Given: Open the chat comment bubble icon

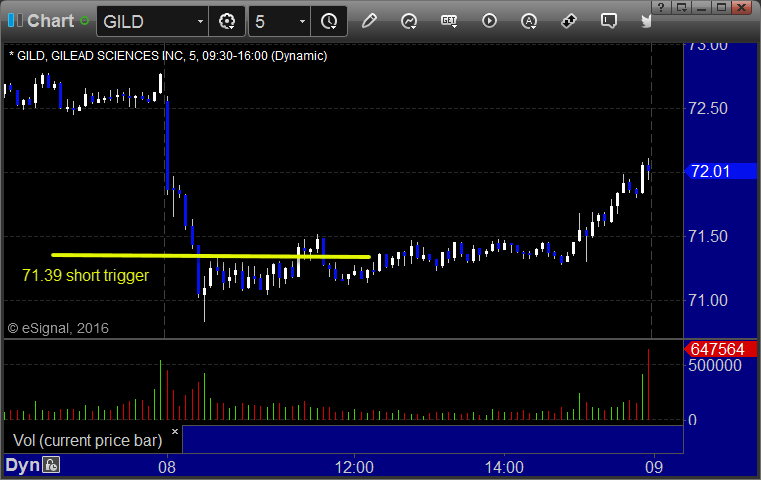Looking at the screenshot, I should tap(609, 21).
